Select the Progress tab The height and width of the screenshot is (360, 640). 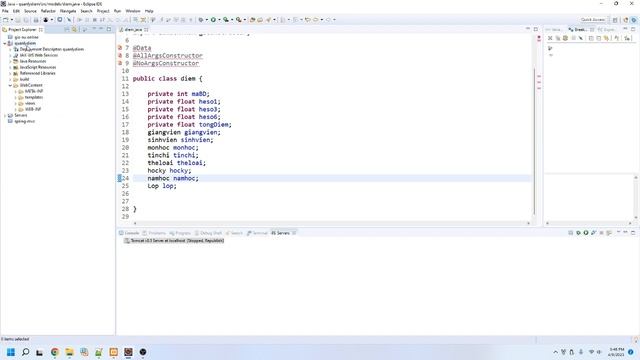(180, 233)
